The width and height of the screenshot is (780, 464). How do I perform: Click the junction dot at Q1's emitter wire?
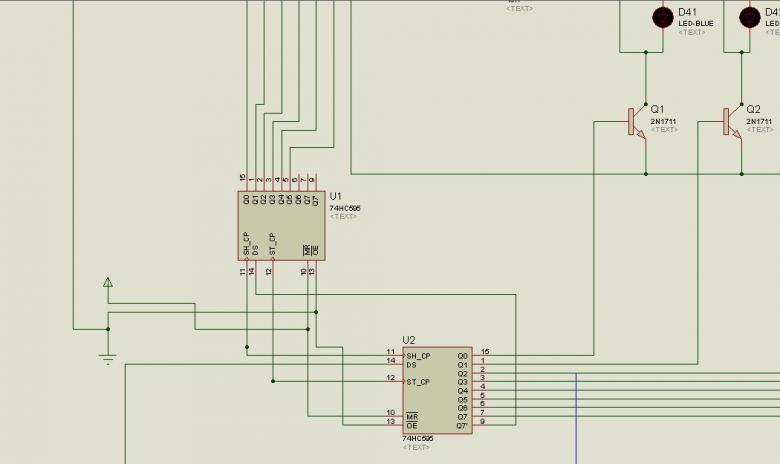point(646,174)
